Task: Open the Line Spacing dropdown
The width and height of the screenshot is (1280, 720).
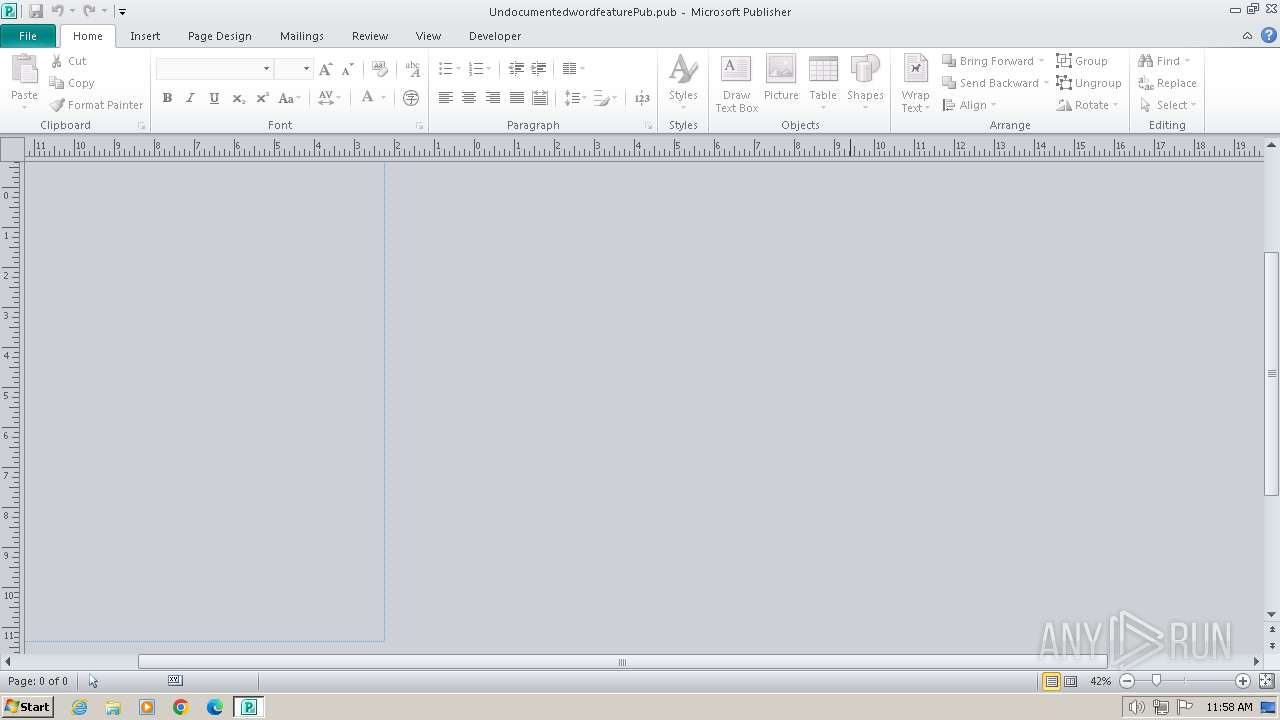Action: coord(575,98)
